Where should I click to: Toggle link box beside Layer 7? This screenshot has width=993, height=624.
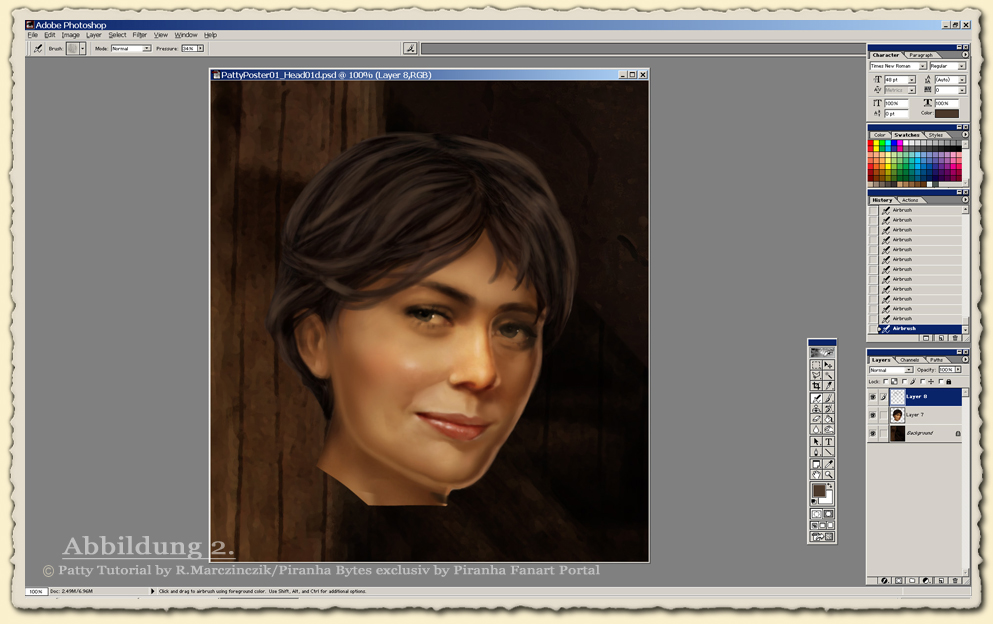(x=883, y=415)
